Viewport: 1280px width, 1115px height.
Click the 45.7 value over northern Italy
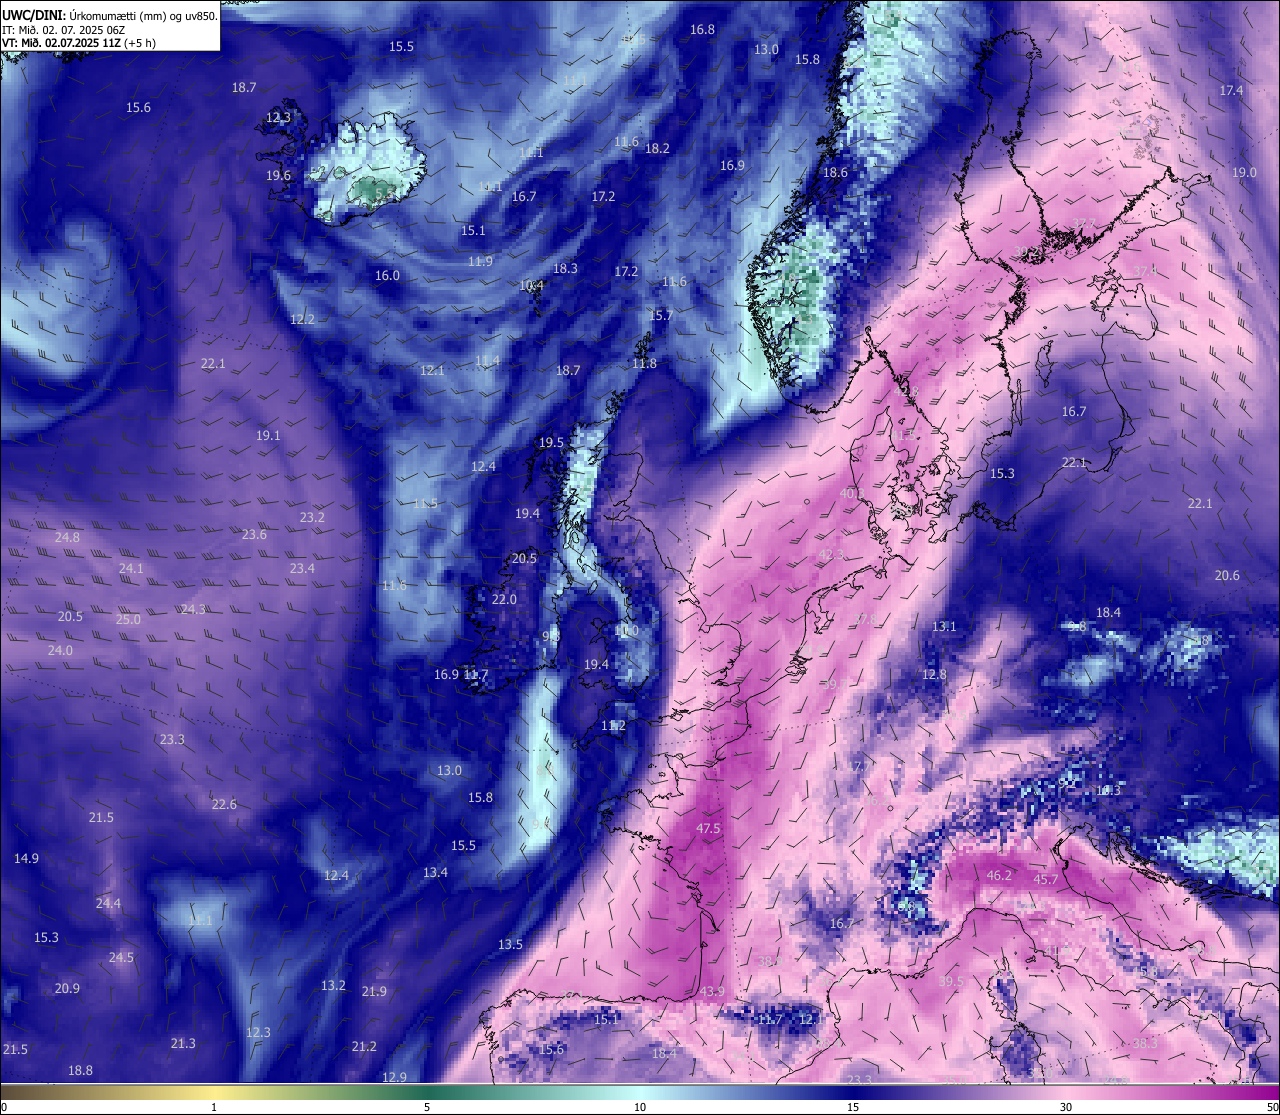tap(1045, 880)
